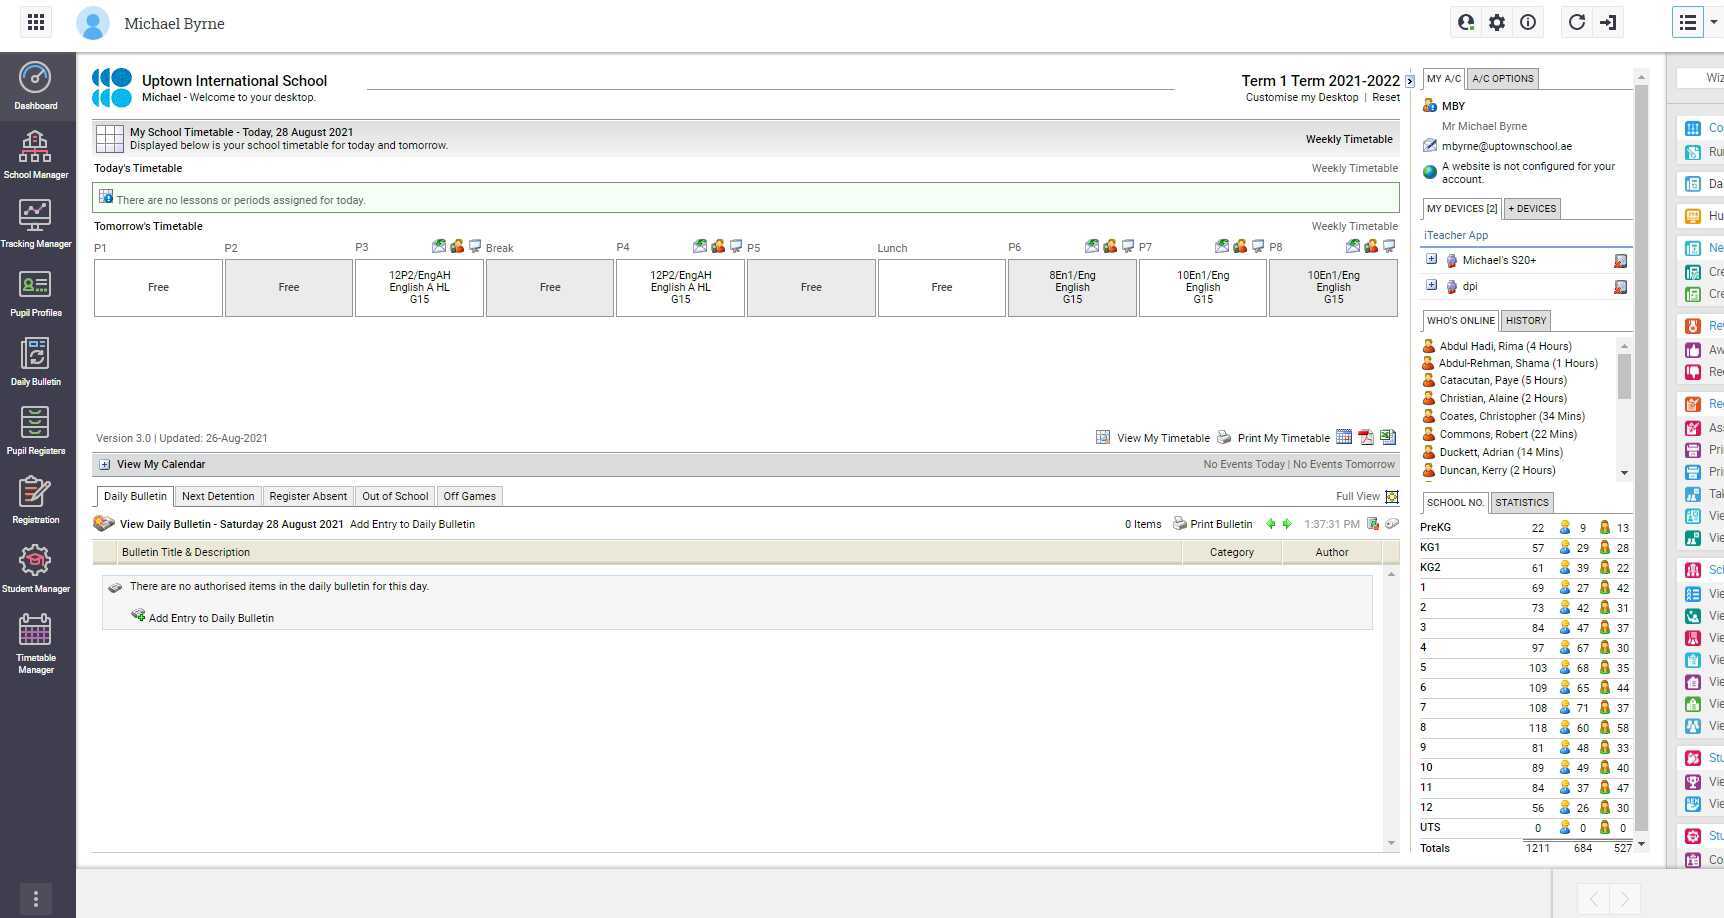The width and height of the screenshot is (1724, 918).
Task: Export the timetable as PDF
Action: [x=1366, y=437]
